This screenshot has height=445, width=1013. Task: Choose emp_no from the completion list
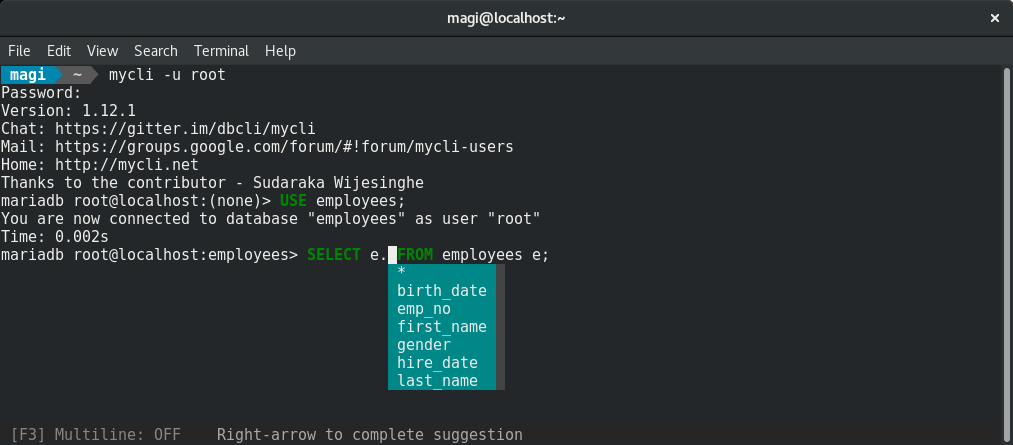(442, 309)
